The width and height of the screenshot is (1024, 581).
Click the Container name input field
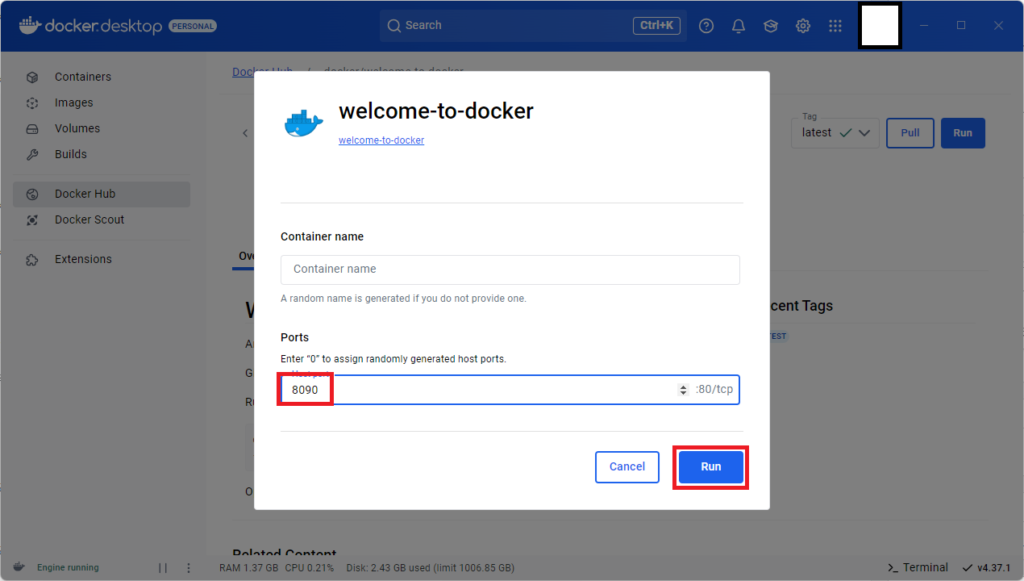pos(510,269)
